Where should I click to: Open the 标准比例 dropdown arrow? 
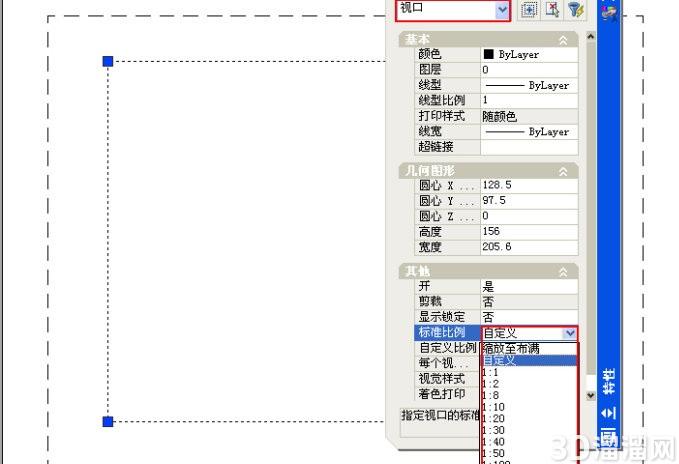click(569, 333)
